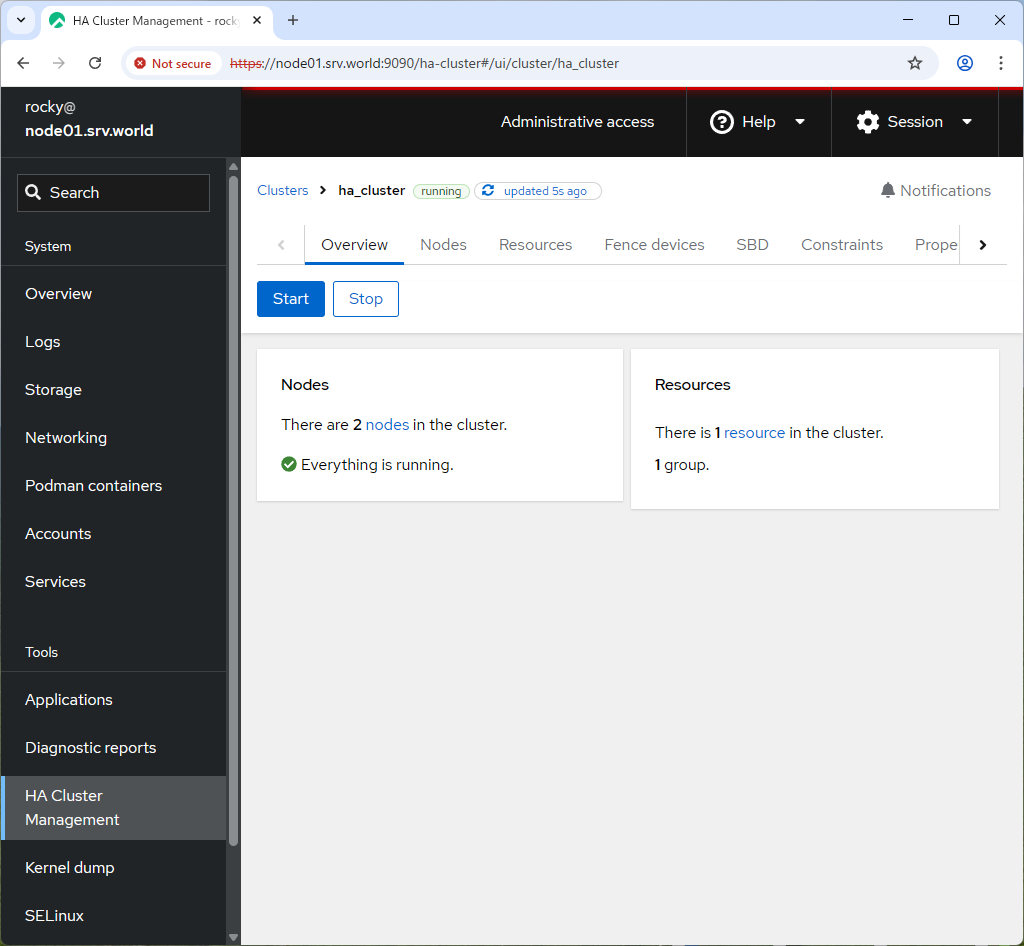
Task: Switch to the Fence devices tab
Action: coord(654,244)
